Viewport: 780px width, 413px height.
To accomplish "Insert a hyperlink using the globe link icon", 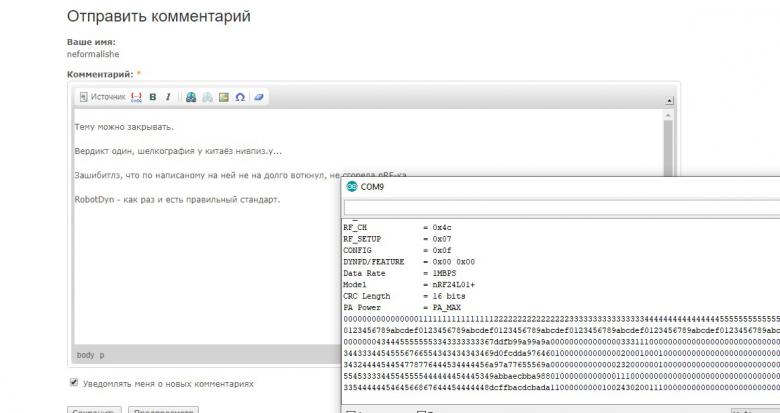I will 191,97.
